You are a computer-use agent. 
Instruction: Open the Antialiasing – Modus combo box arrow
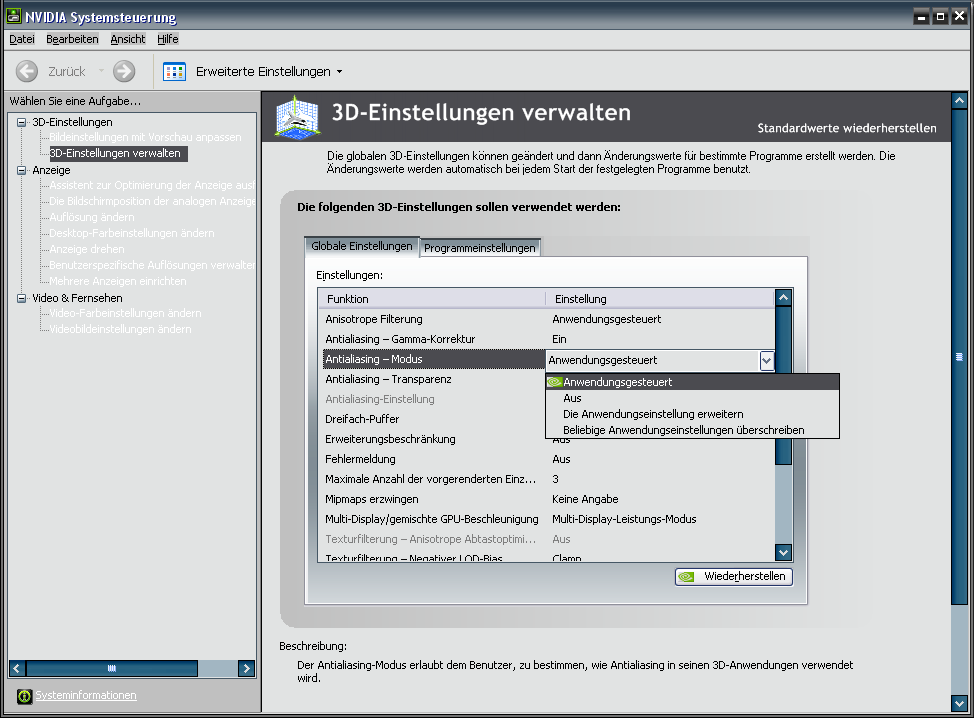(767, 360)
